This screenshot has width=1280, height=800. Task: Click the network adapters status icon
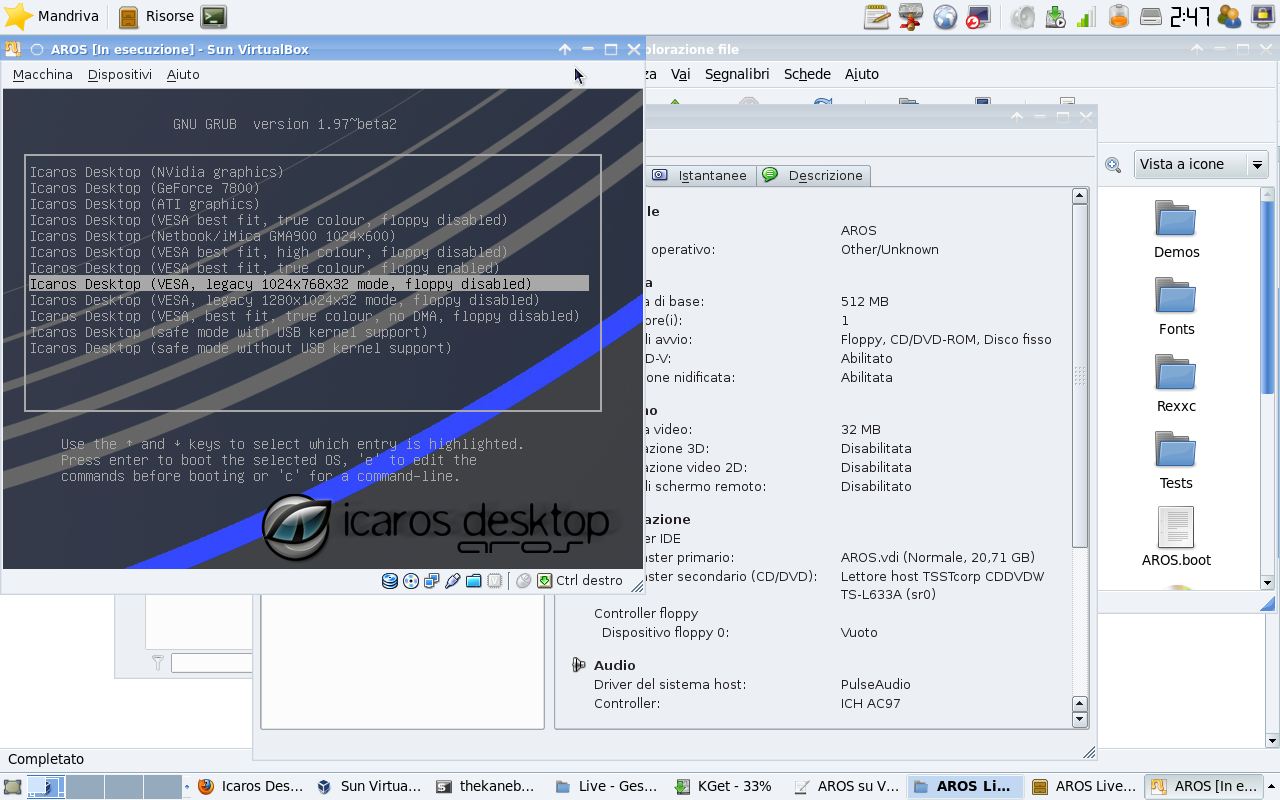[x=432, y=581]
